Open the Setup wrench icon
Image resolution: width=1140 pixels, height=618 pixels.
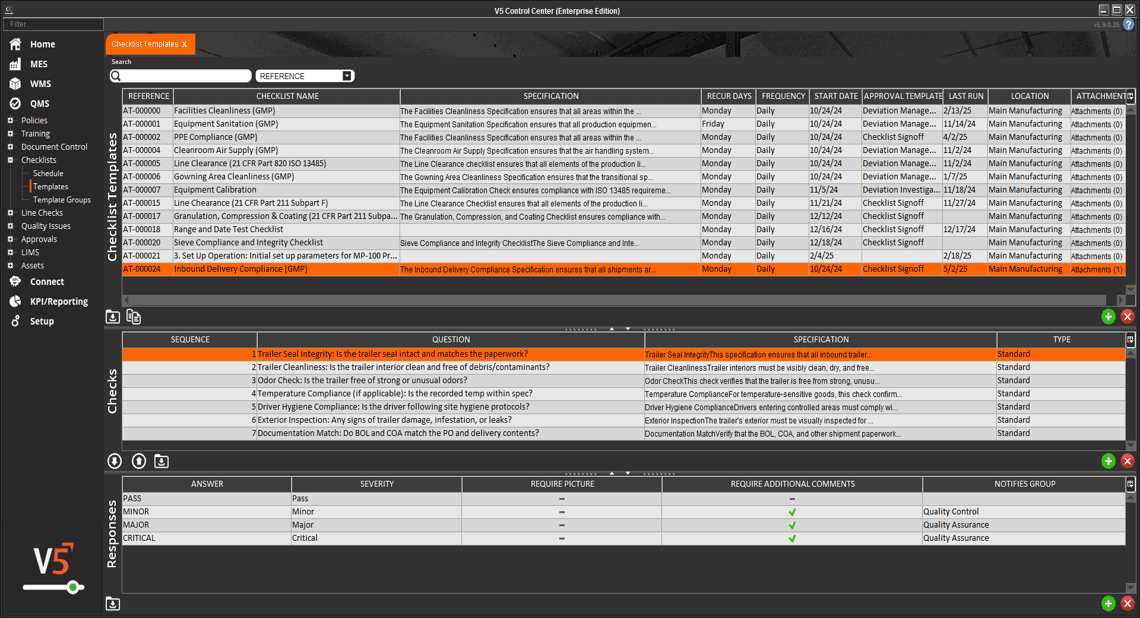click(15, 321)
